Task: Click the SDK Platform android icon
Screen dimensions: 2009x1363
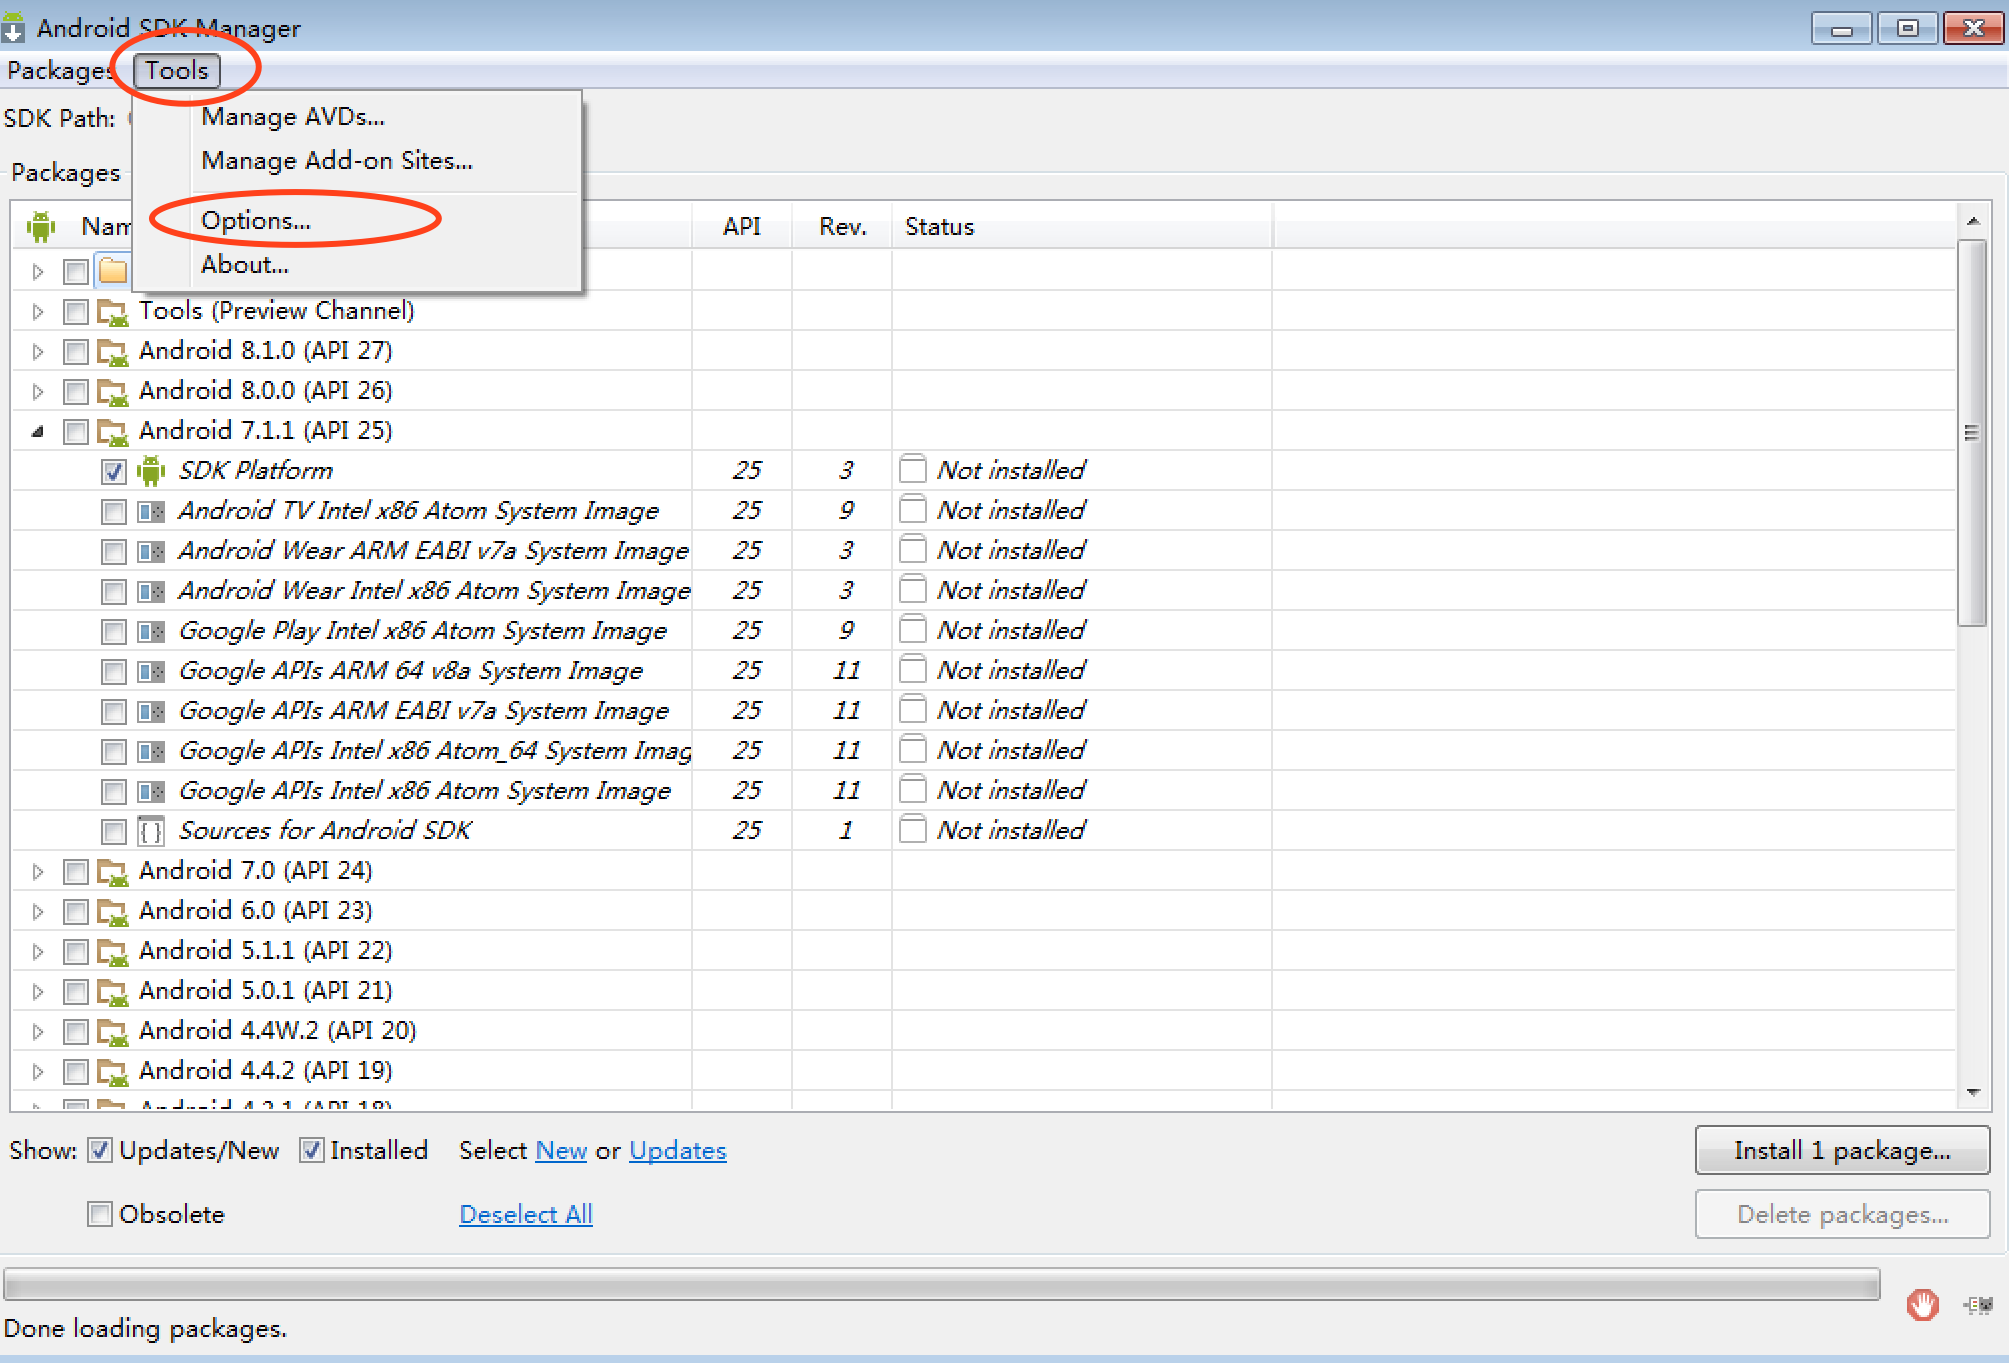Action: tap(151, 470)
